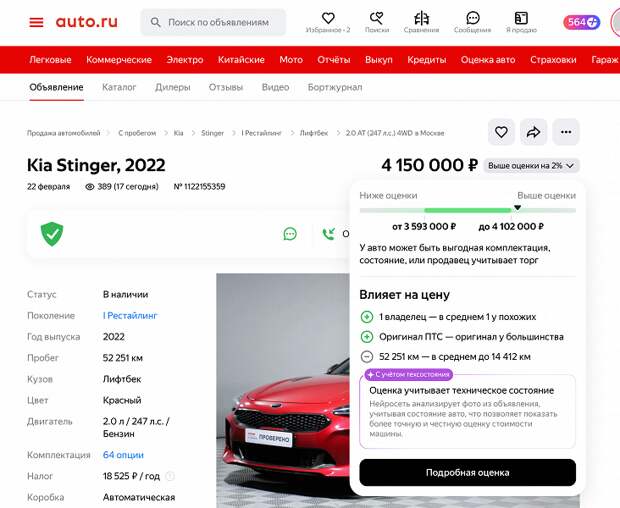Open Я продаю icon
Viewport: 620px width, 508px height.
point(521,18)
